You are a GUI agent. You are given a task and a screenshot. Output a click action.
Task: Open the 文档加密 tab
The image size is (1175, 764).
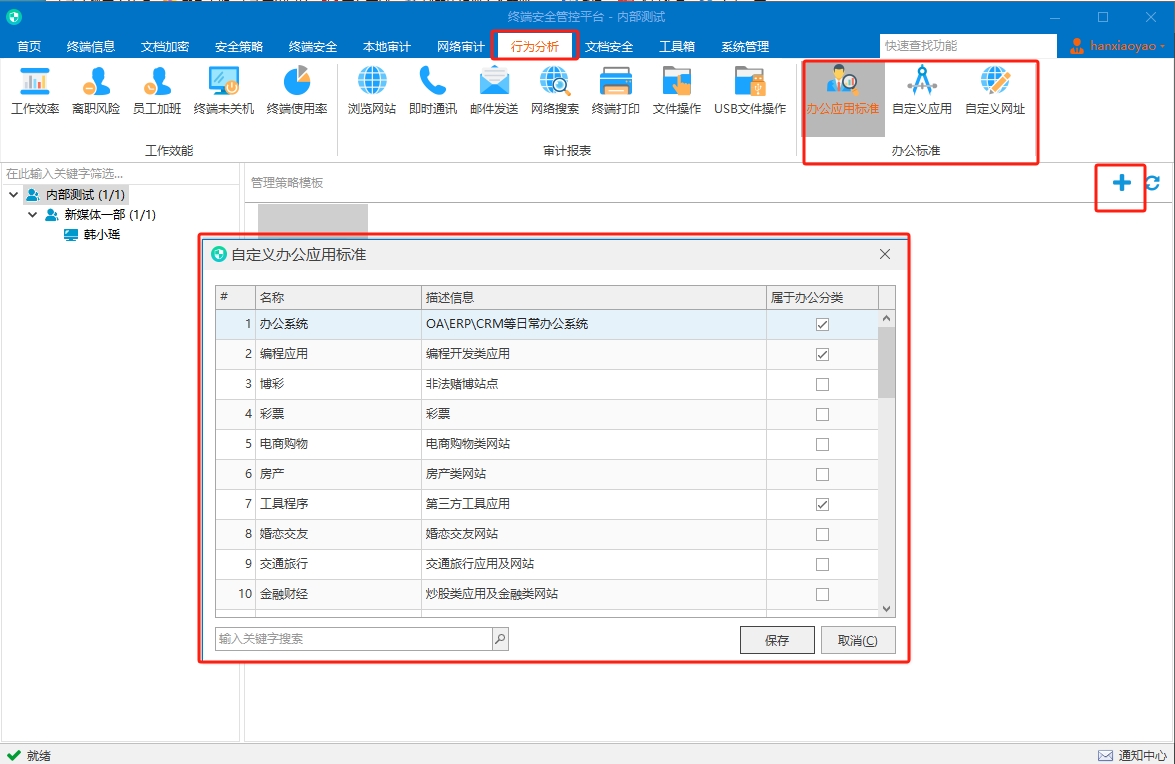165,46
